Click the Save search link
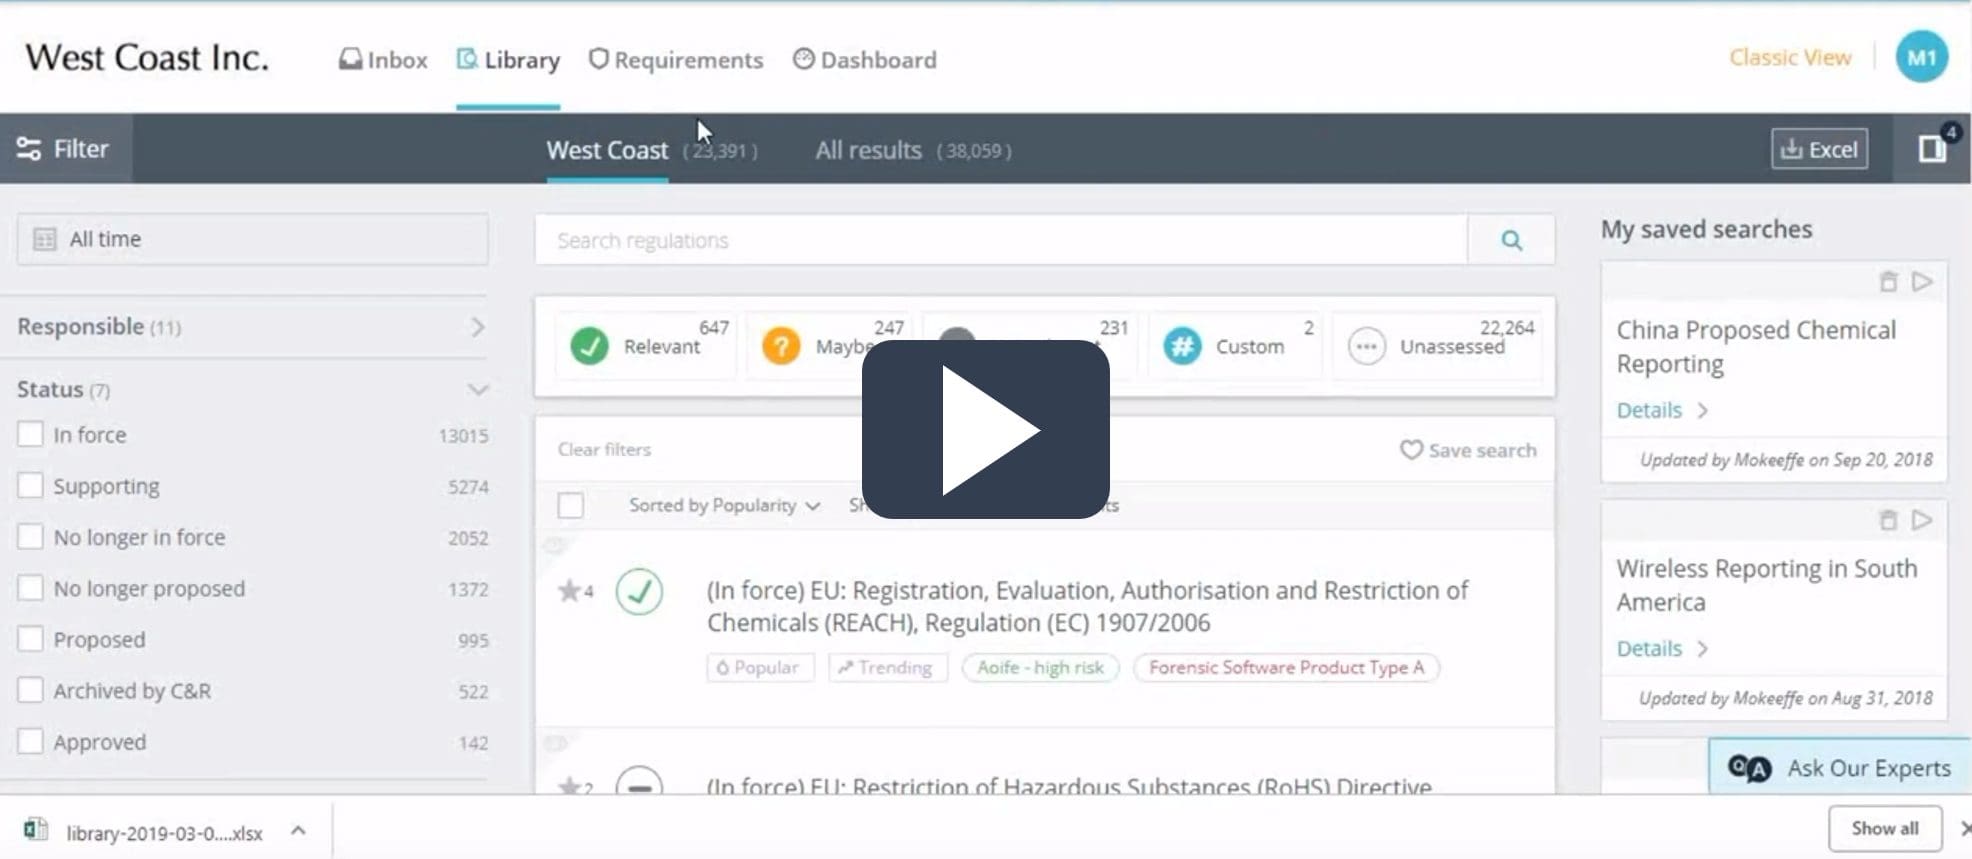 (1468, 450)
